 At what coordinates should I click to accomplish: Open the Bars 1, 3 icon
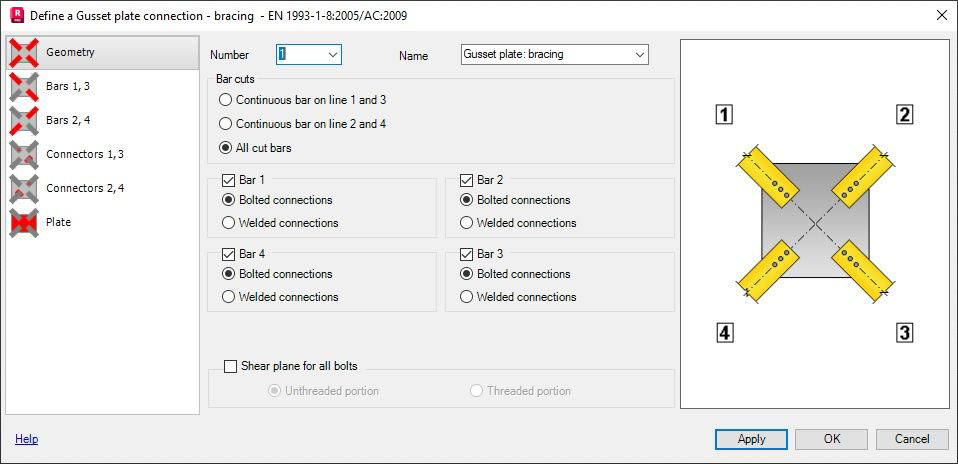pos(24,87)
